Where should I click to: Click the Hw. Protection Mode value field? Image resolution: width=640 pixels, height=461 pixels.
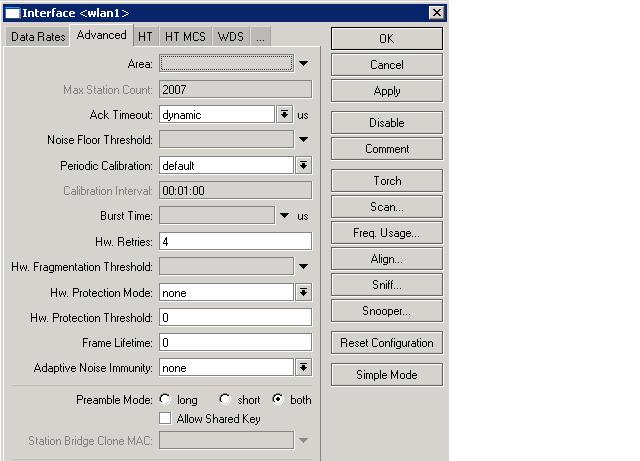coord(226,292)
